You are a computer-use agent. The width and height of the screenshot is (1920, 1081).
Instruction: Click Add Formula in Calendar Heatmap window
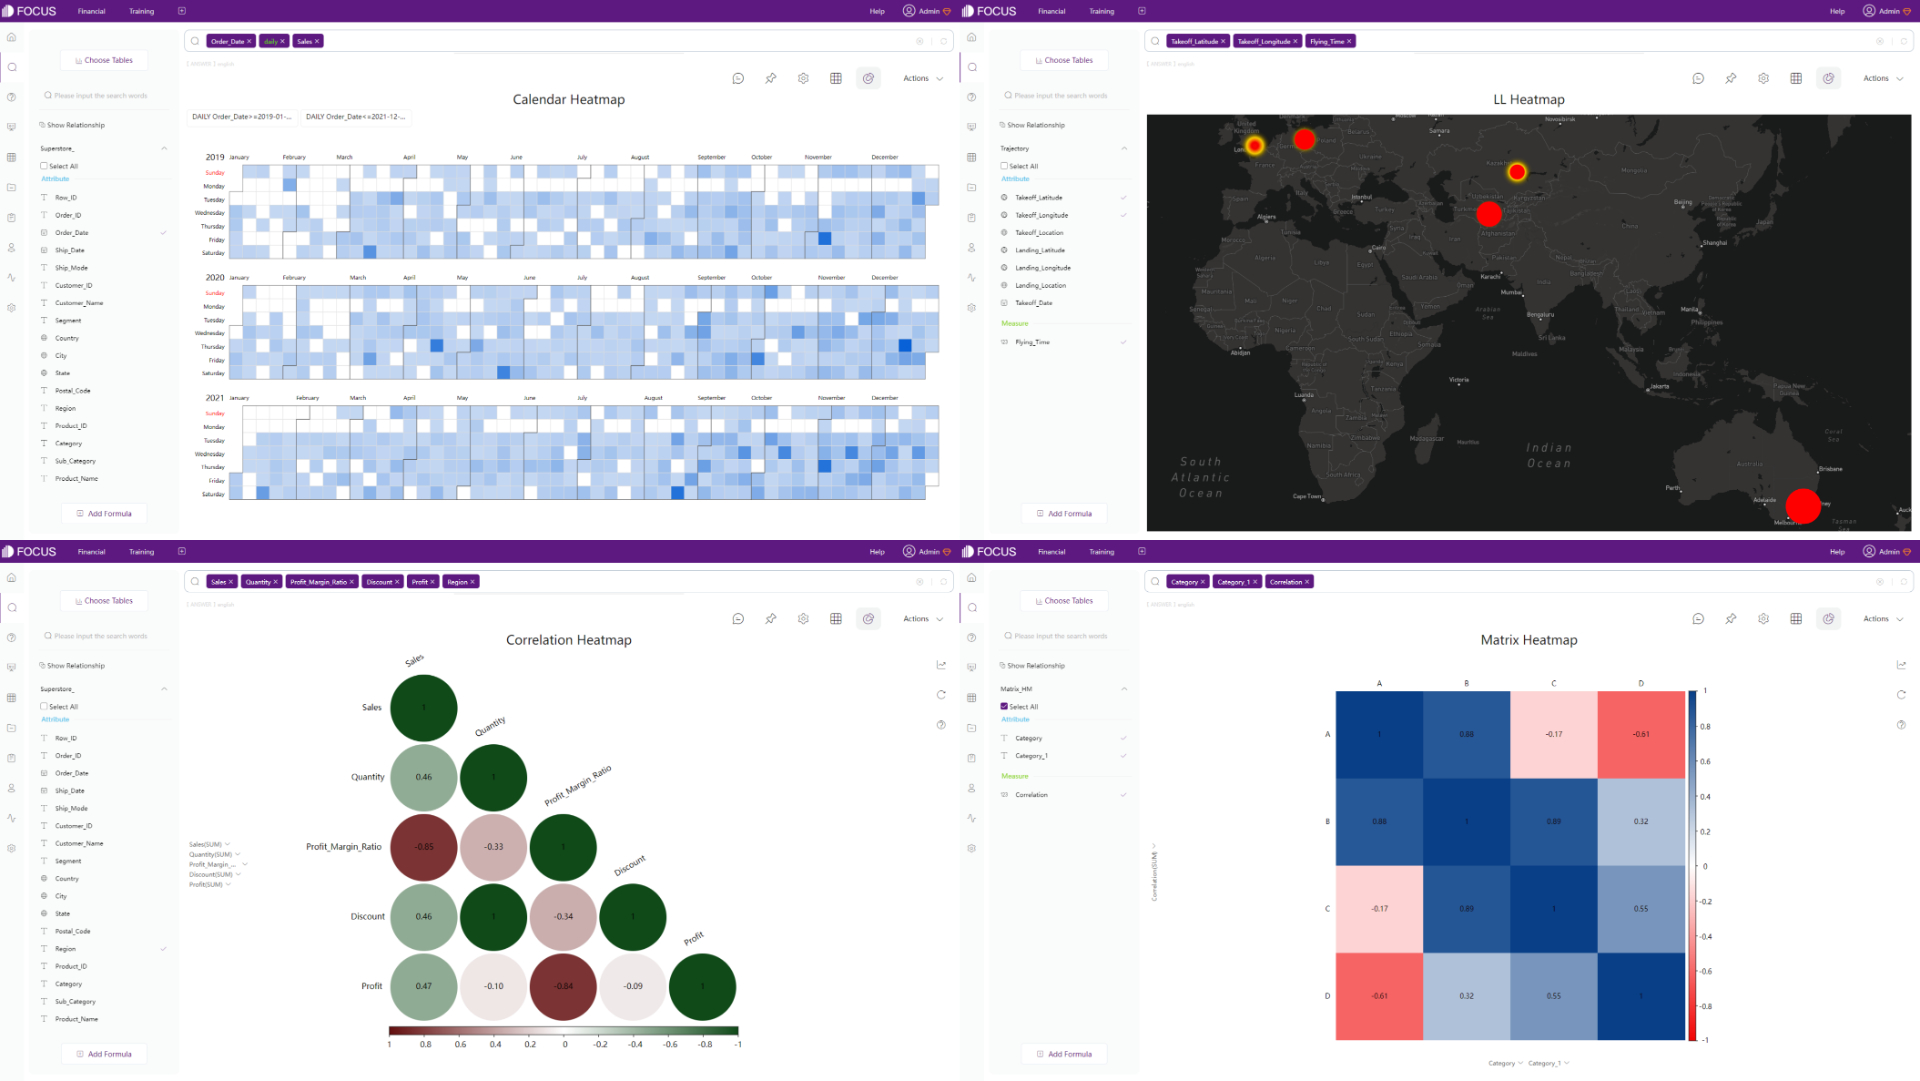(104, 514)
